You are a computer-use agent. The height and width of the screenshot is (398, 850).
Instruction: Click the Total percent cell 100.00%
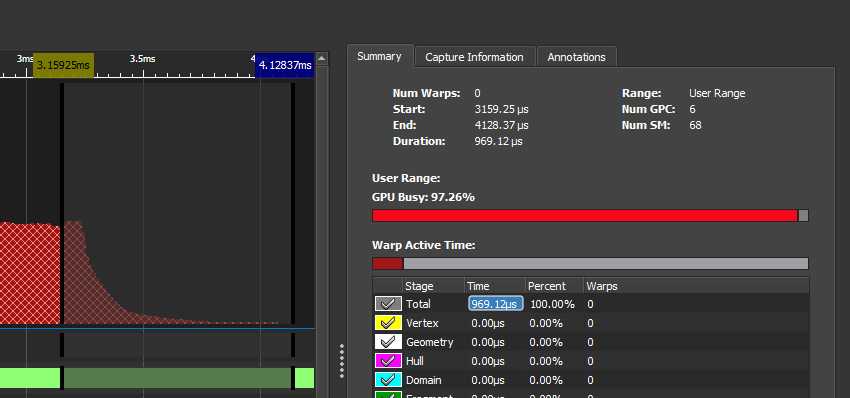(552, 304)
